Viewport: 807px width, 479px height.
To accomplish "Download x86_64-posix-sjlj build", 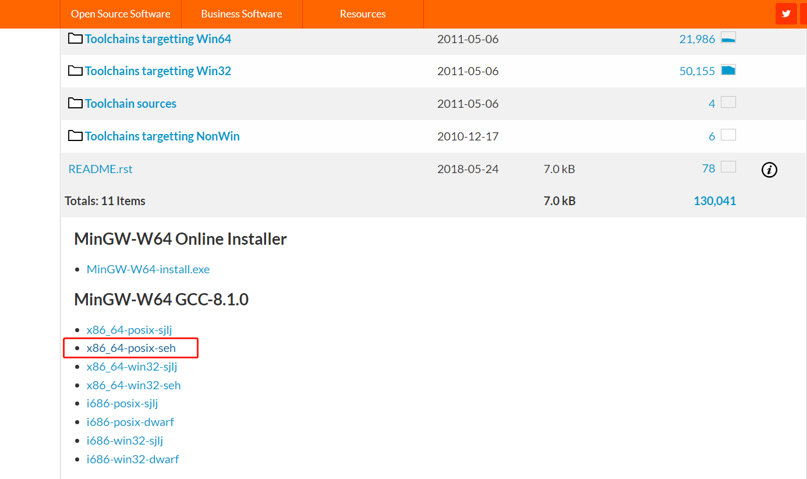I will point(129,330).
